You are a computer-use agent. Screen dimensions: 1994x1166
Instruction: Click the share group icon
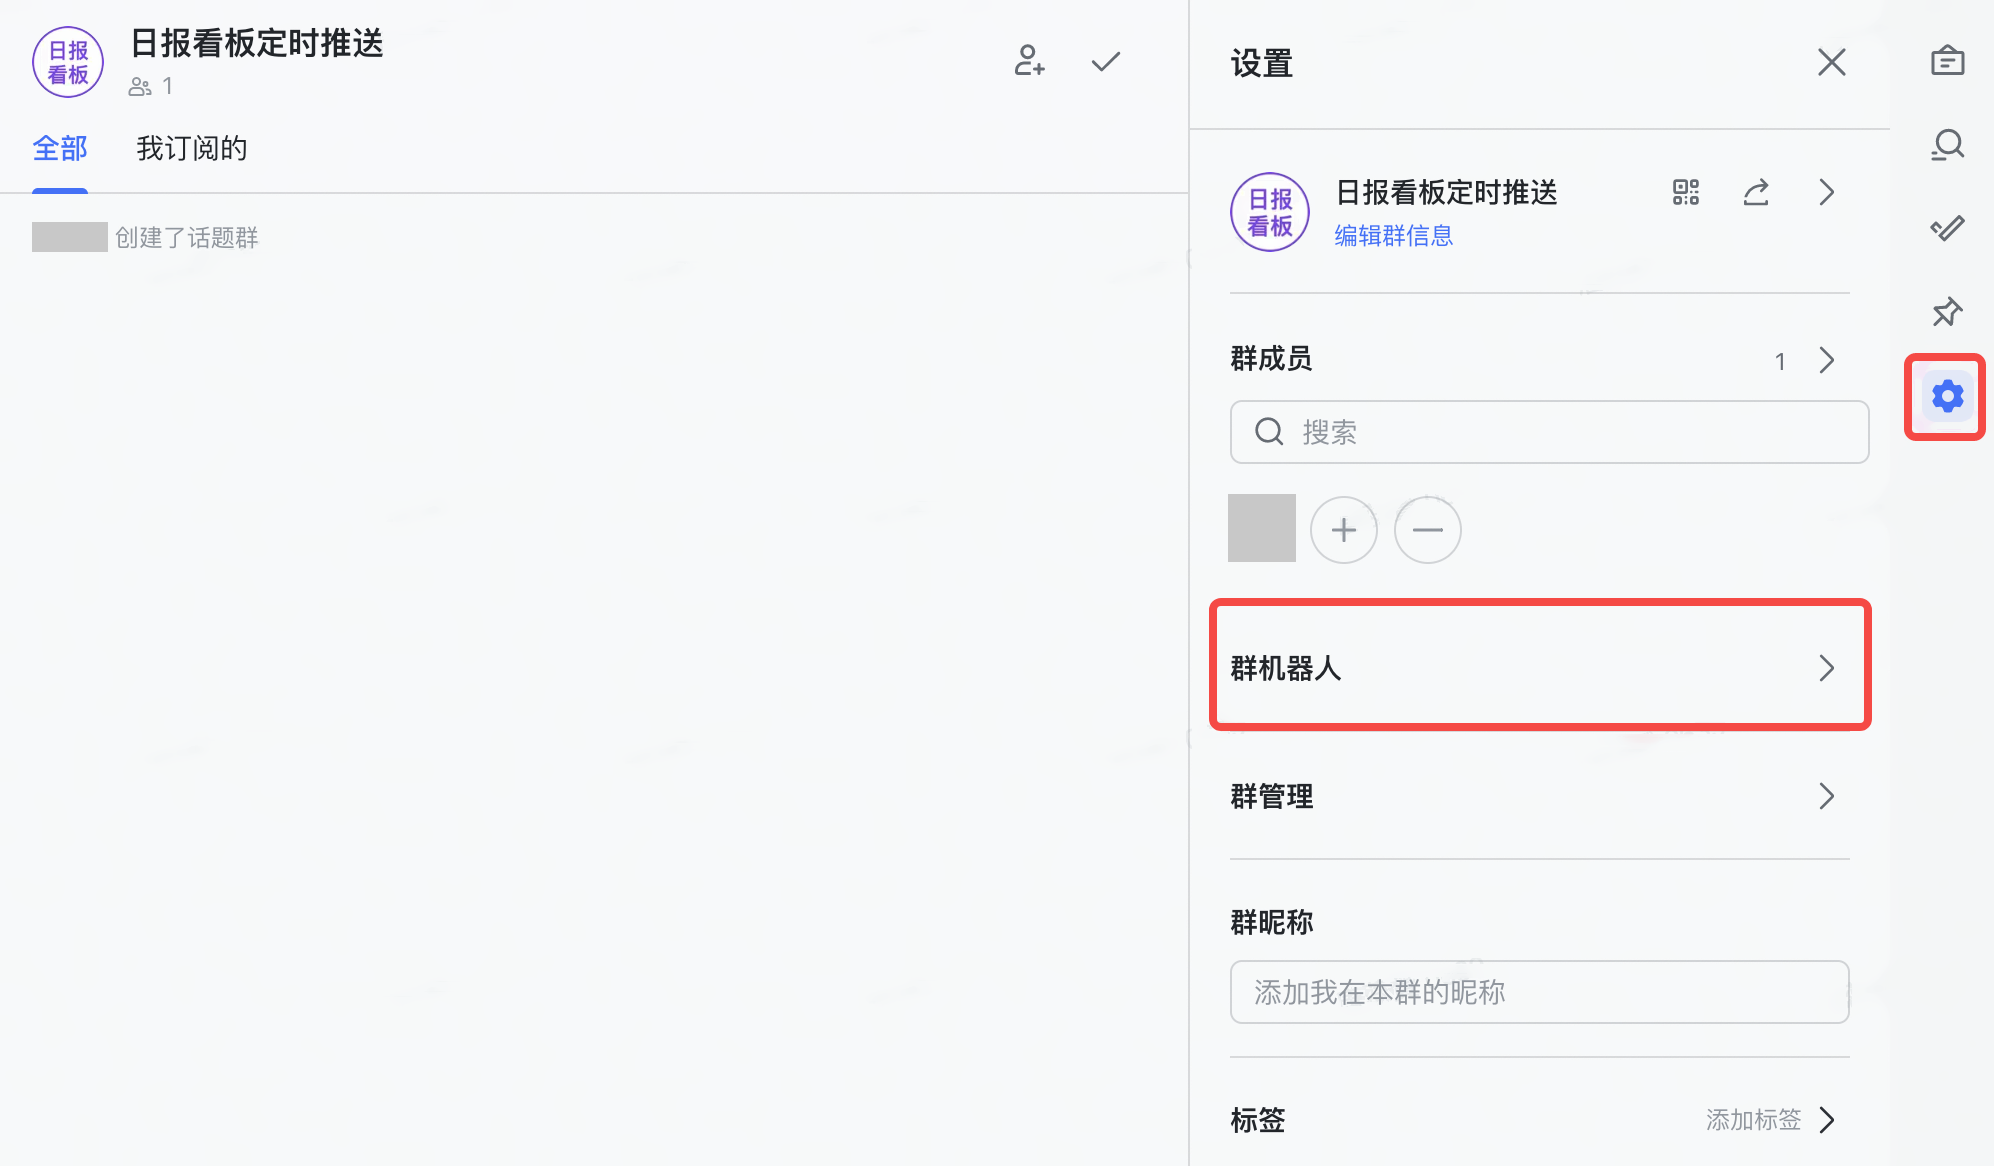(1756, 192)
